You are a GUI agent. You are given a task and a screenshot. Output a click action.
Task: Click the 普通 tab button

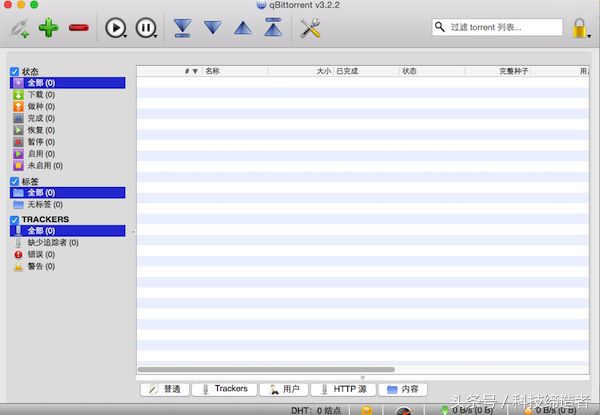pyautogui.click(x=164, y=389)
